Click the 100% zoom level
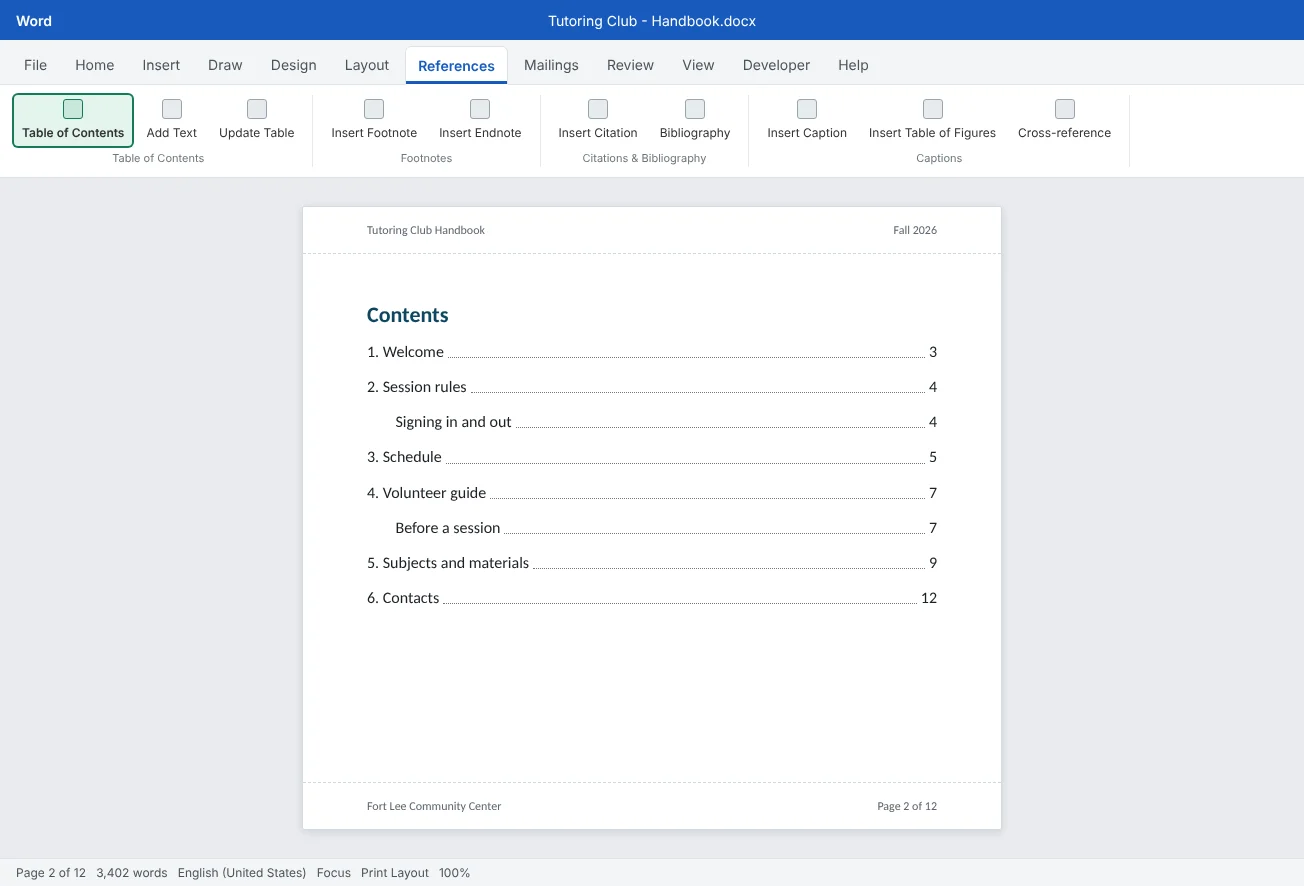Viewport: 1304px width, 886px height. click(454, 873)
